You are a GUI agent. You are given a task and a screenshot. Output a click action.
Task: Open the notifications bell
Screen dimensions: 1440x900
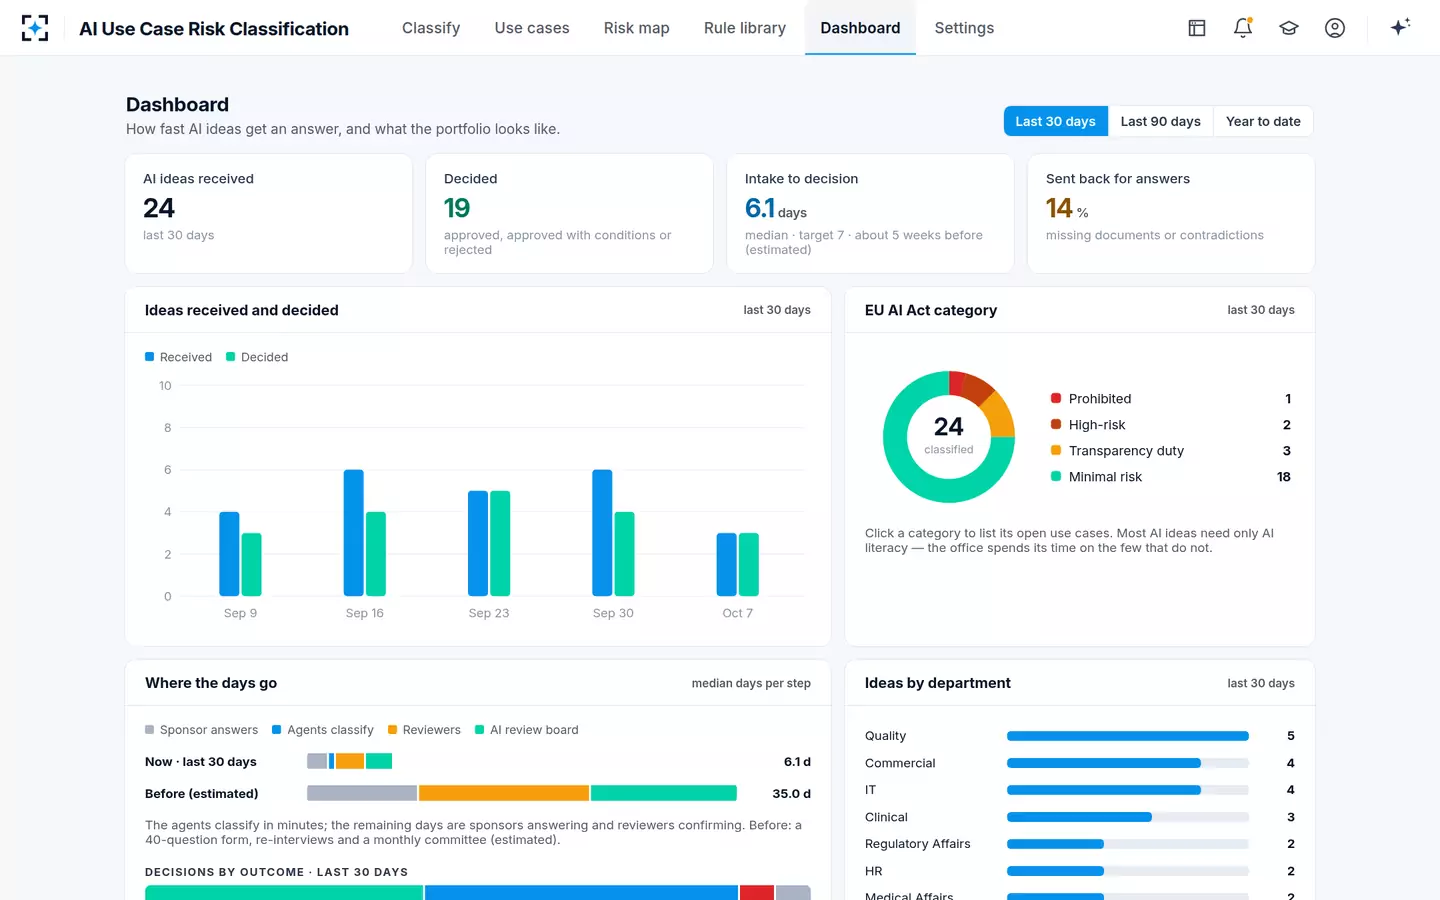[x=1243, y=28]
